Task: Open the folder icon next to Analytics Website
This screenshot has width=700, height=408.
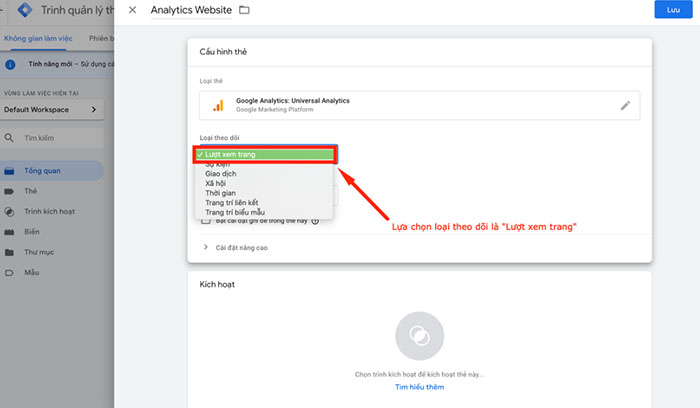Action: click(244, 10)
